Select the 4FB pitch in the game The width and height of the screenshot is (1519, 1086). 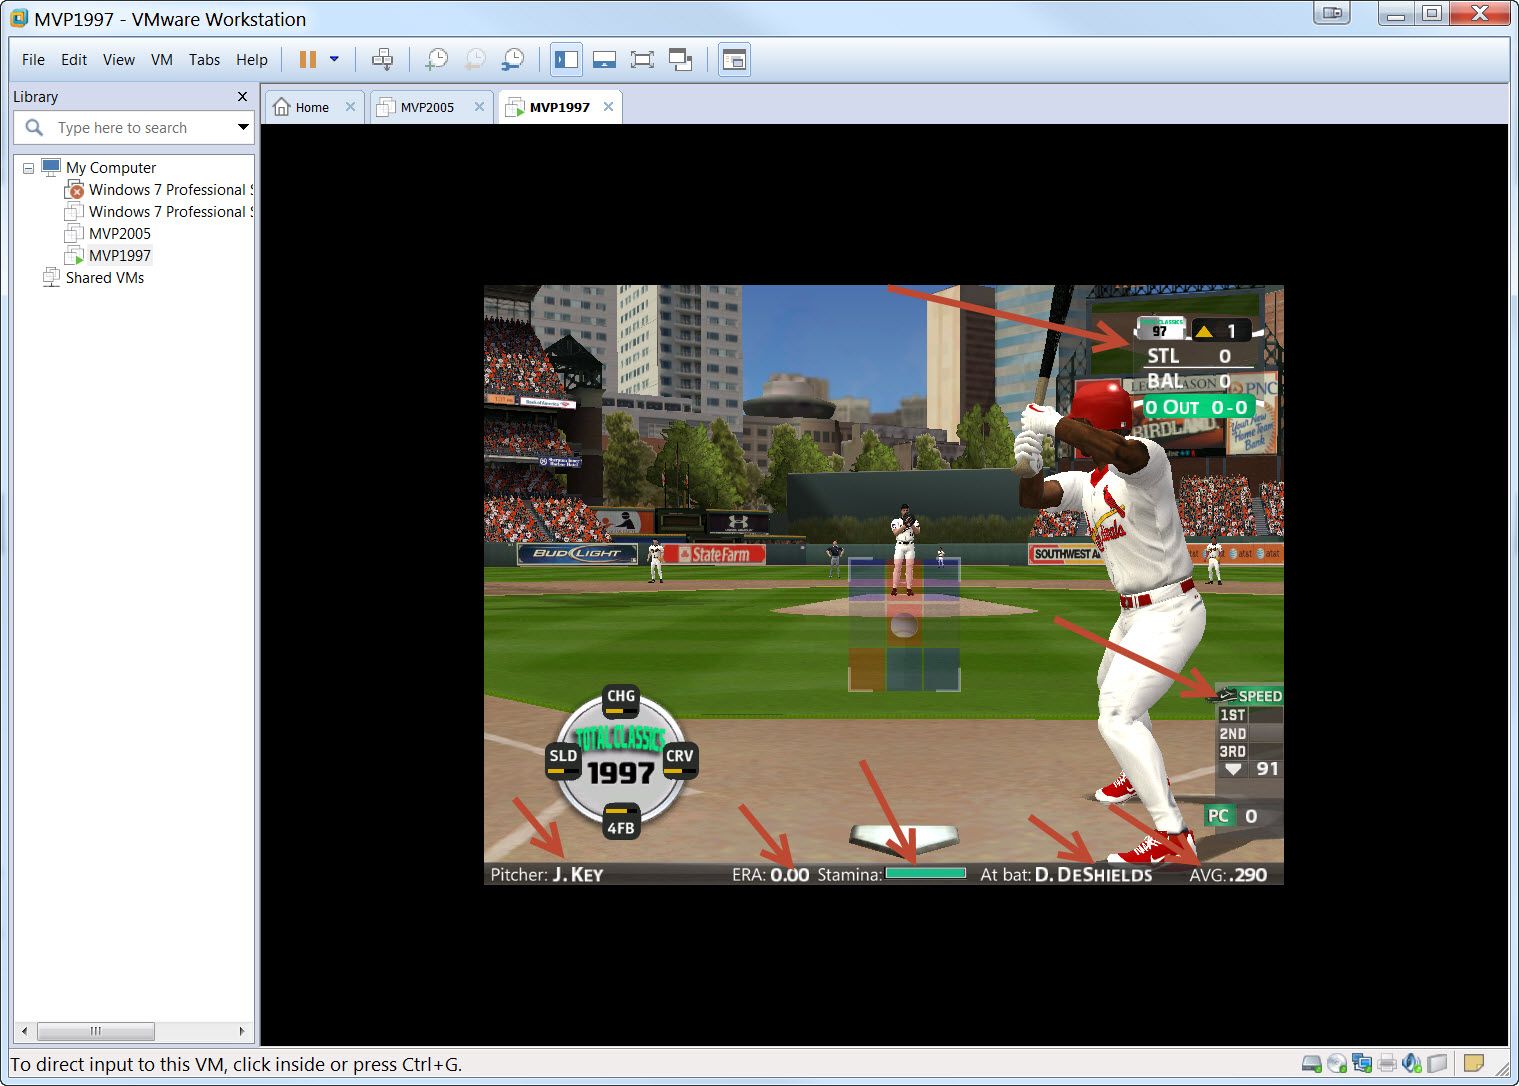(621, 823)
